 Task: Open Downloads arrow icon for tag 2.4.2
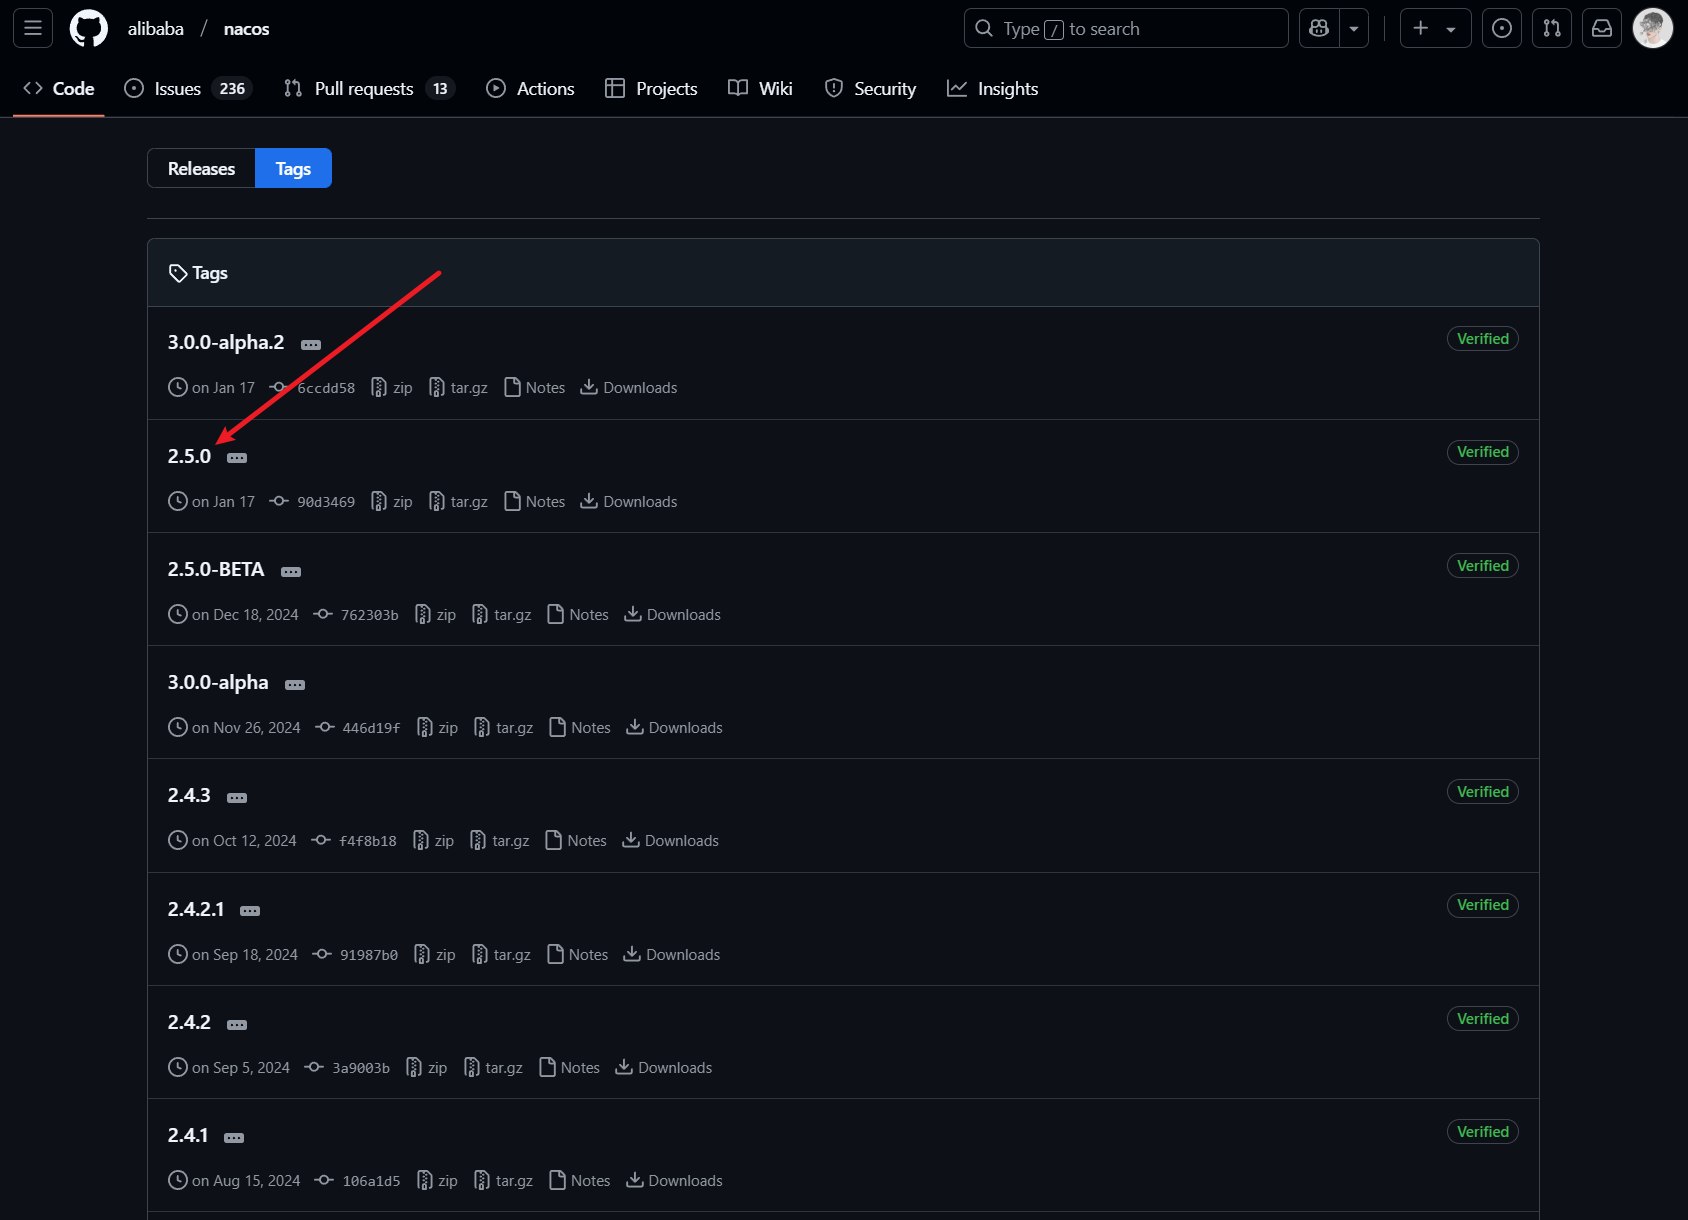624,1067
